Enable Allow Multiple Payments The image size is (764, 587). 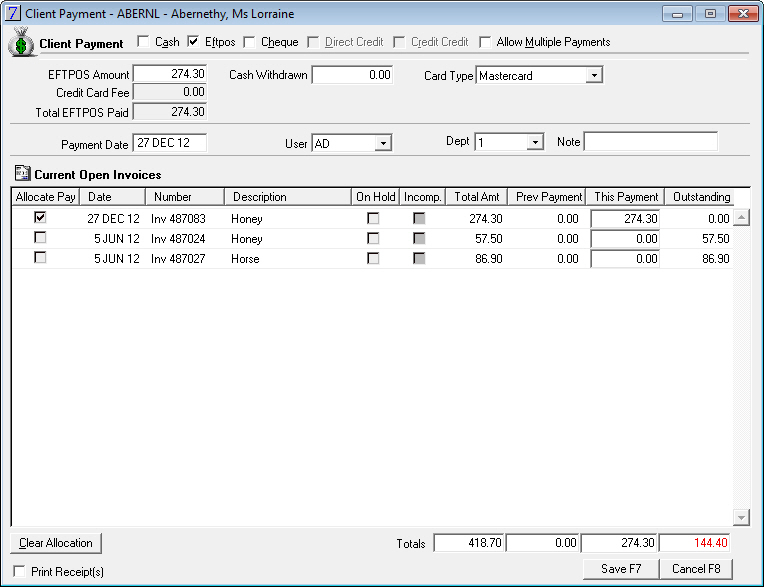pyautogui.click(x=485, y=42)
